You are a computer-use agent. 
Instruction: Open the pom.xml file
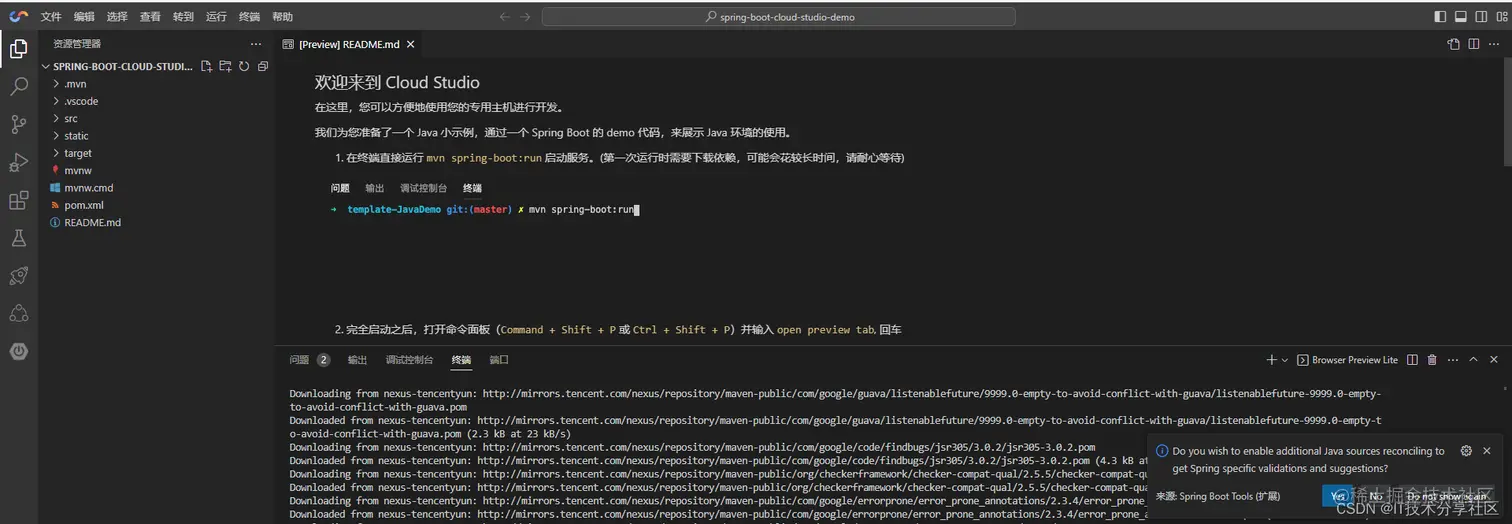point(156,205)
